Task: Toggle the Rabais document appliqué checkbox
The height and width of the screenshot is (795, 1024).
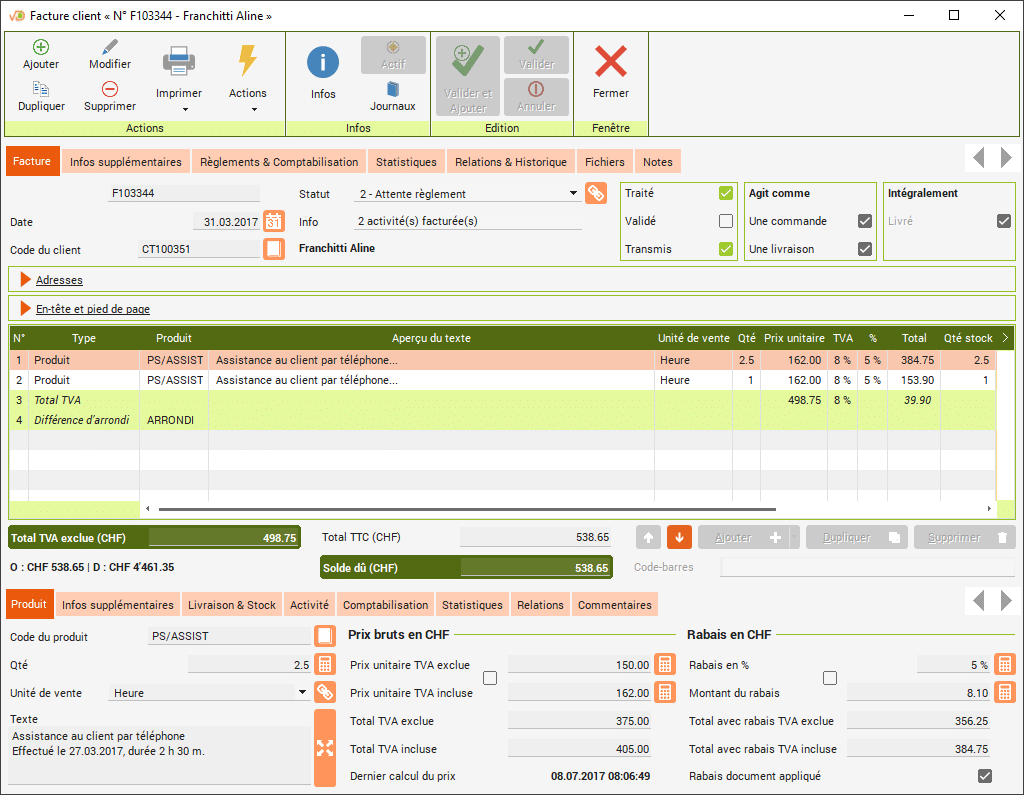Action: [x=985, y=776]
